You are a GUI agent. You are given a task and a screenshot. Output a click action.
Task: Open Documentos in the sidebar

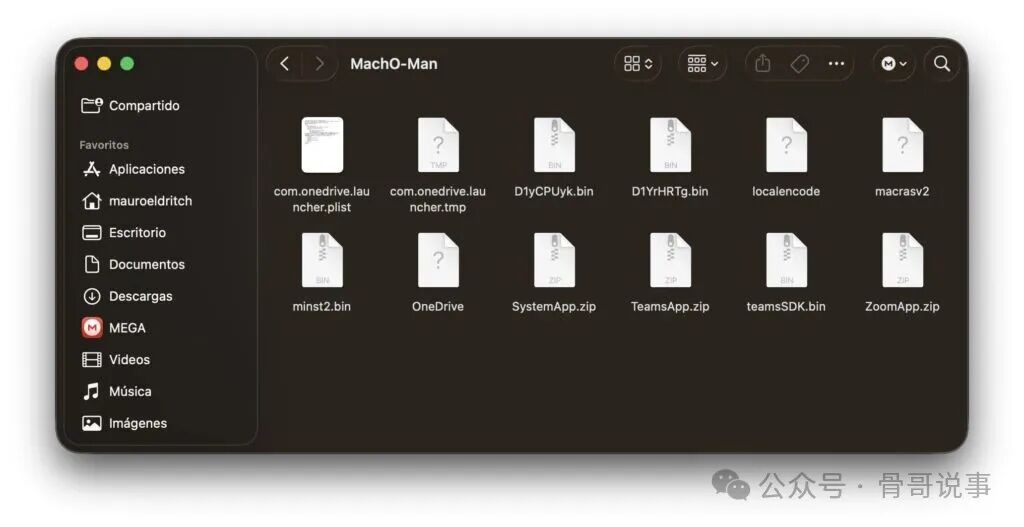[x=134, y=264]
